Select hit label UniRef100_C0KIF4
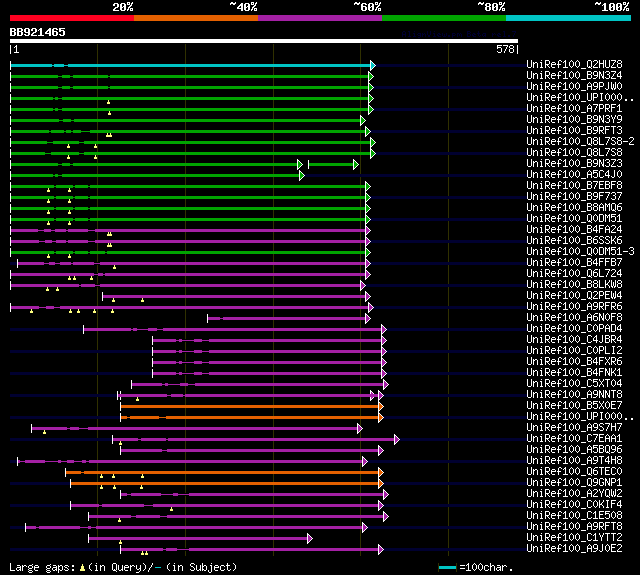The height and width of the screenshot is (575, 640). (574, 505)
